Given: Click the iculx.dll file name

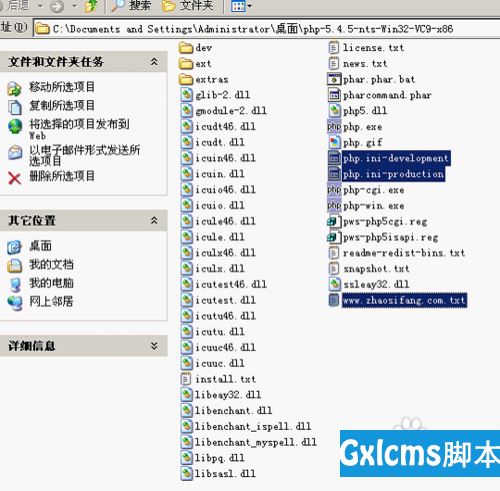Looking at the screenshot, I should coord(220,268).
